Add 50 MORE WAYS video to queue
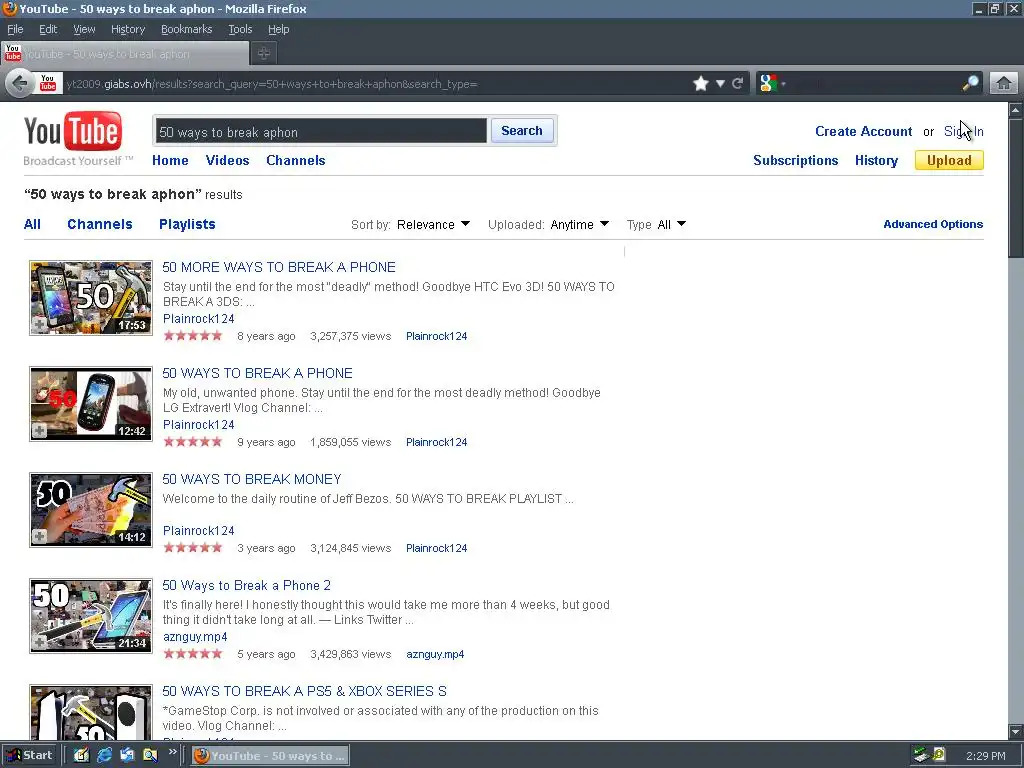 pos(39,325)
